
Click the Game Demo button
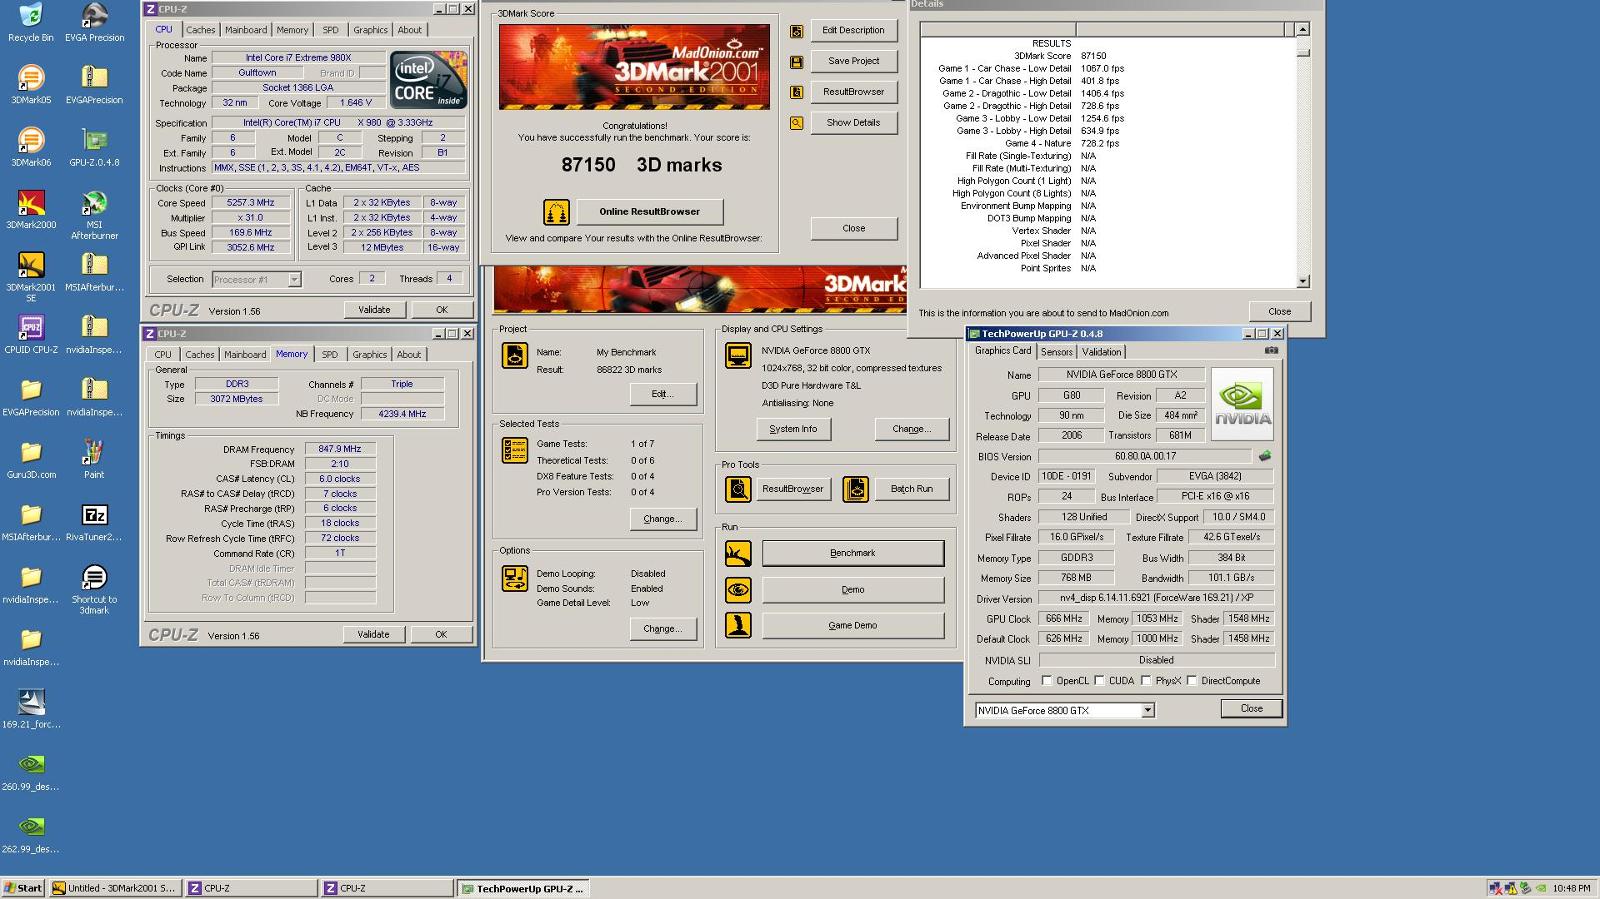[853, 626]
